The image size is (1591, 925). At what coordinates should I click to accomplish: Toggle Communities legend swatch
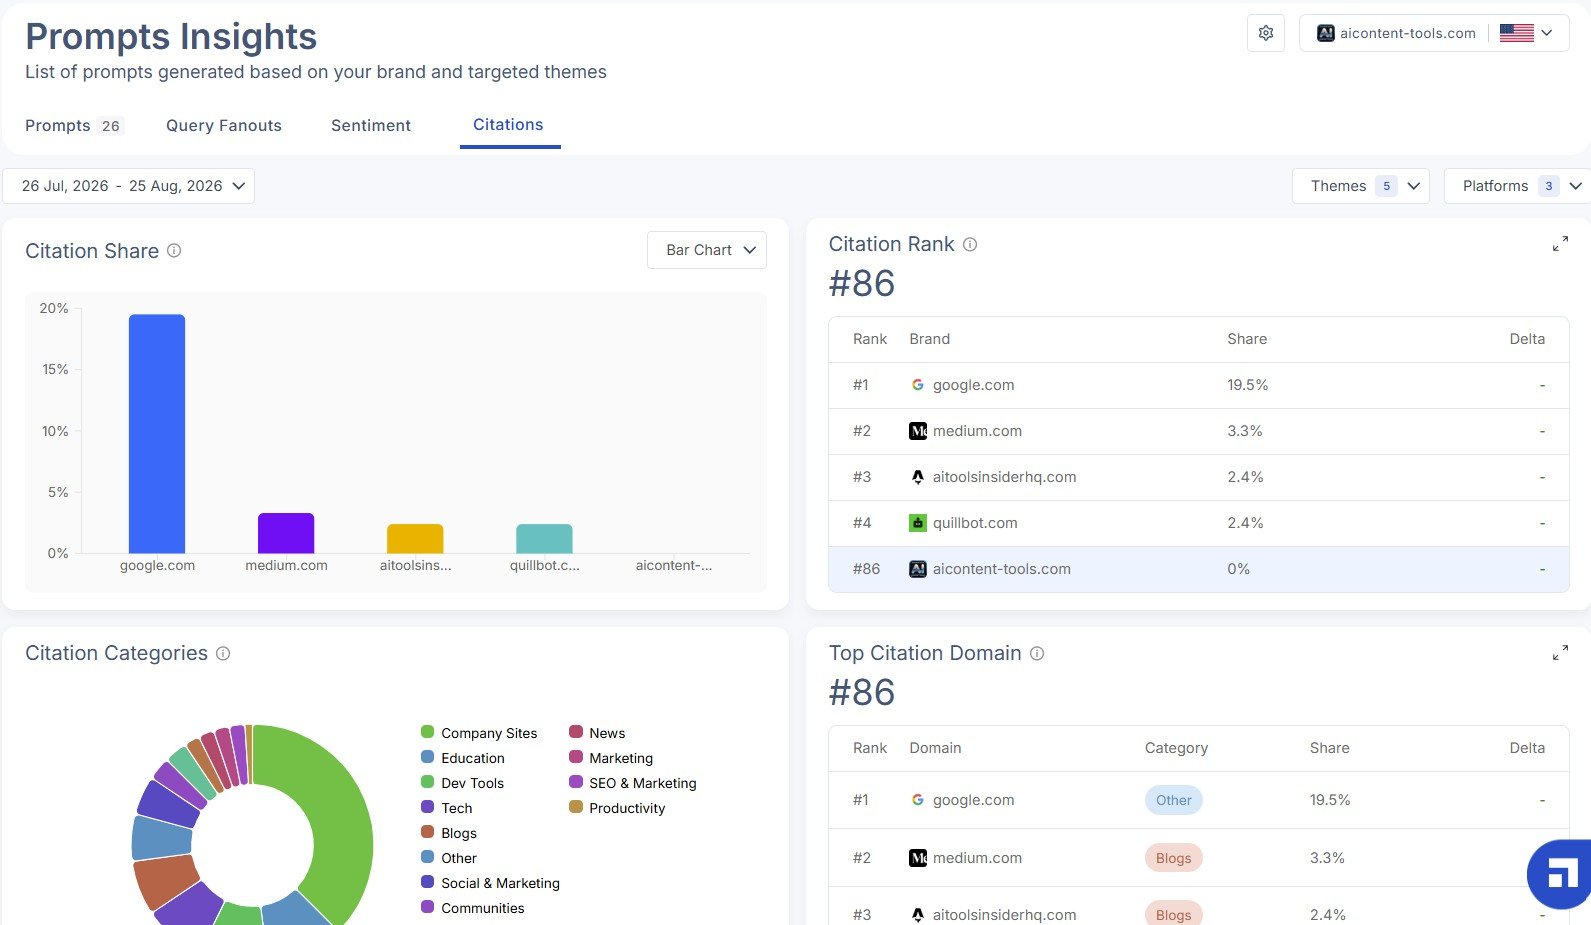pyautogui.click(x=428, y=907)
